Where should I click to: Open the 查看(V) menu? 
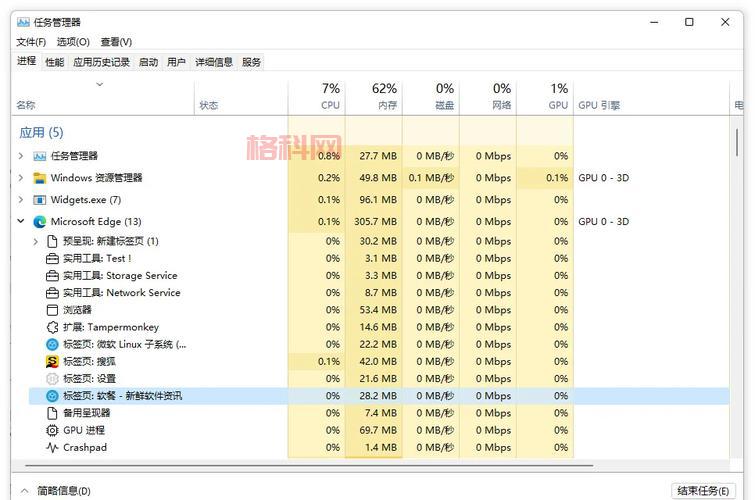[x=116, y=42]
